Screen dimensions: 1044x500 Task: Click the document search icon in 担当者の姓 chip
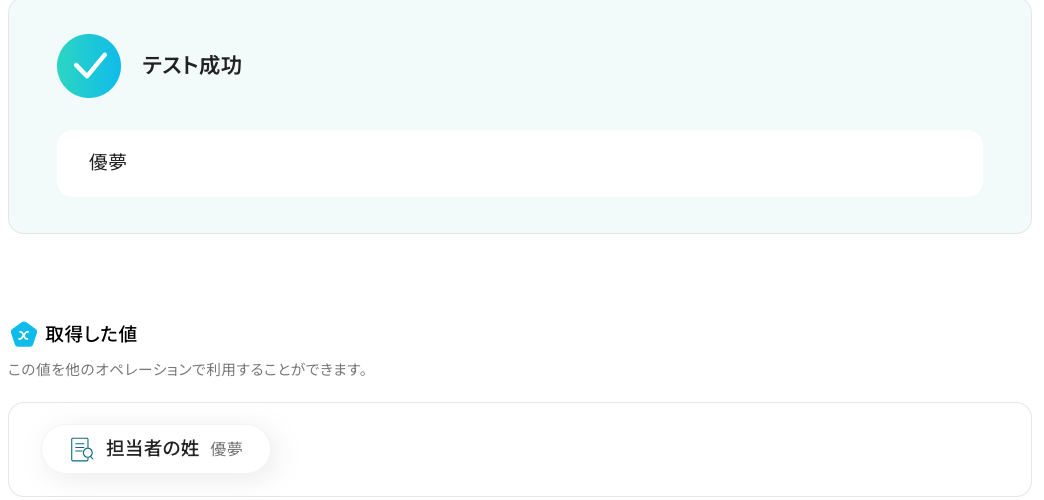82,449
